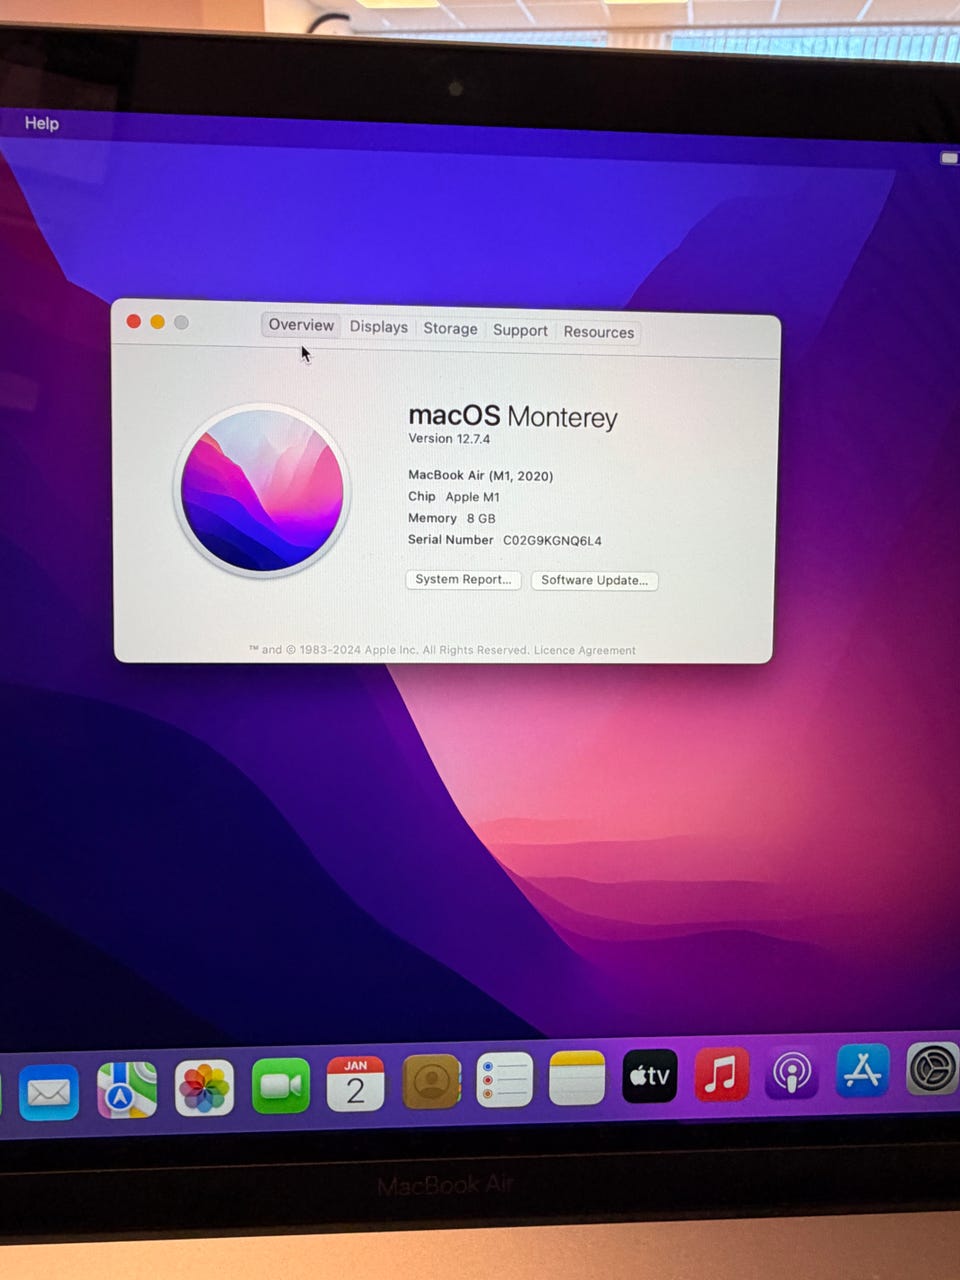Click the Chip Apple M1 line
Viewport: 960px width, 1280px height.
[x=454, y=496]
